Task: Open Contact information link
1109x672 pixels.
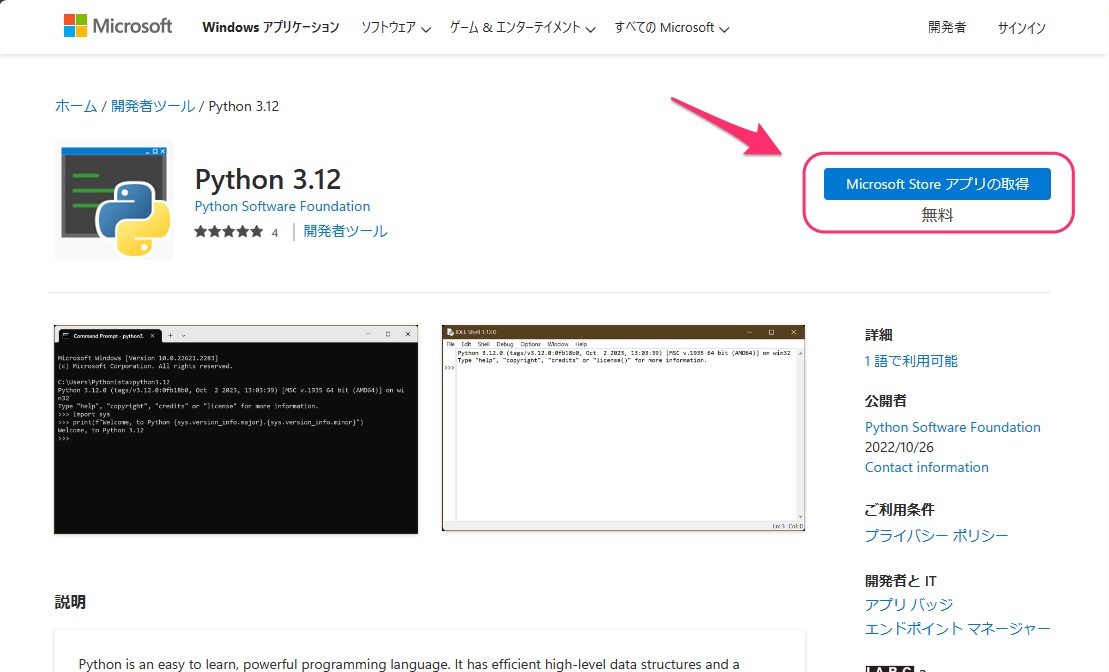Action: pyautogui.click(x=927, y=467)
